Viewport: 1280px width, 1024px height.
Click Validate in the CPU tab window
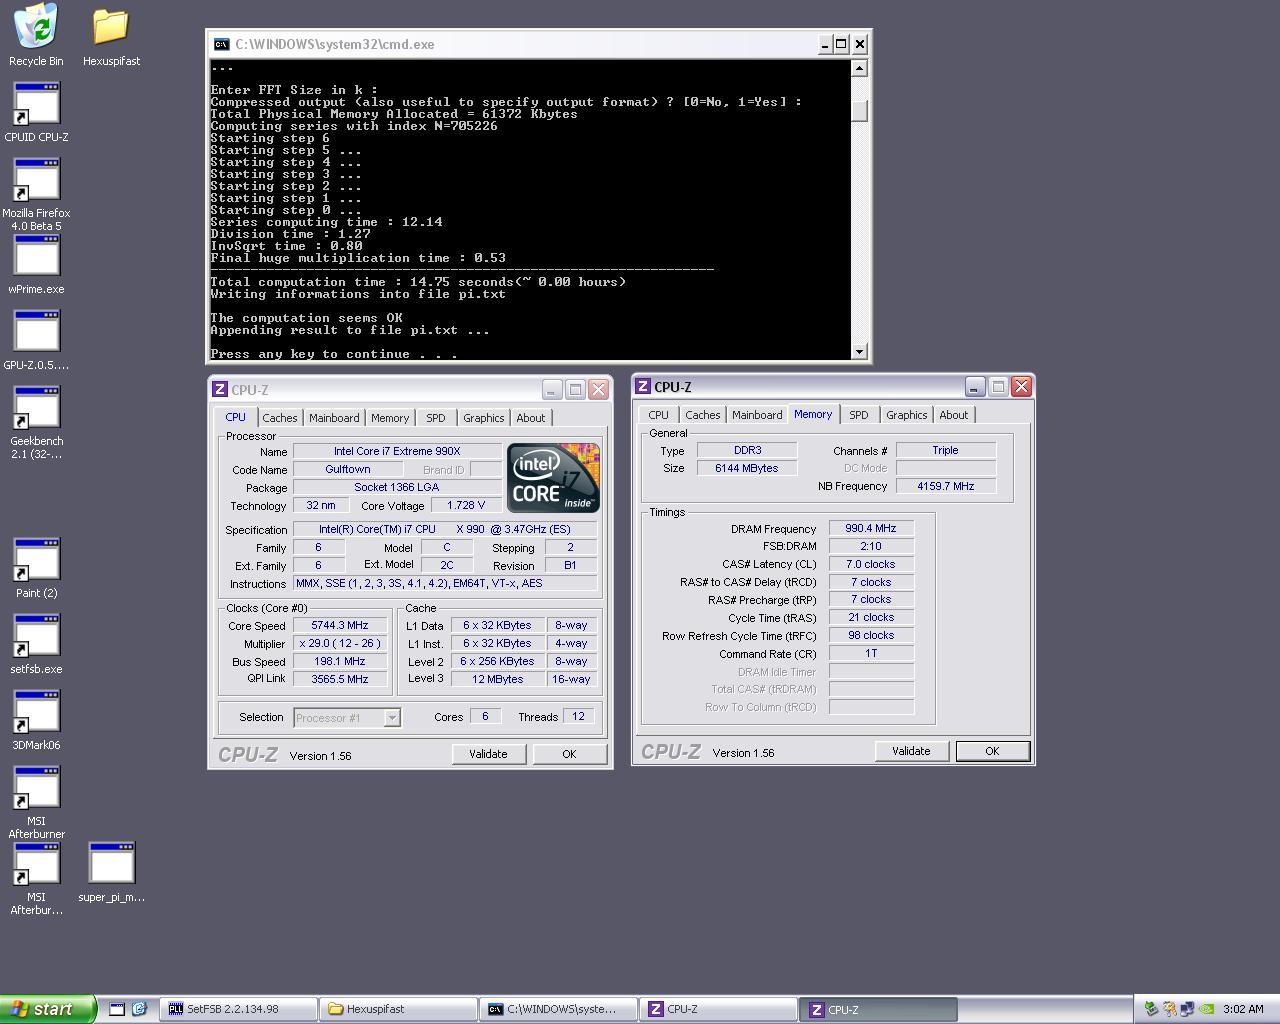point(488,754)
